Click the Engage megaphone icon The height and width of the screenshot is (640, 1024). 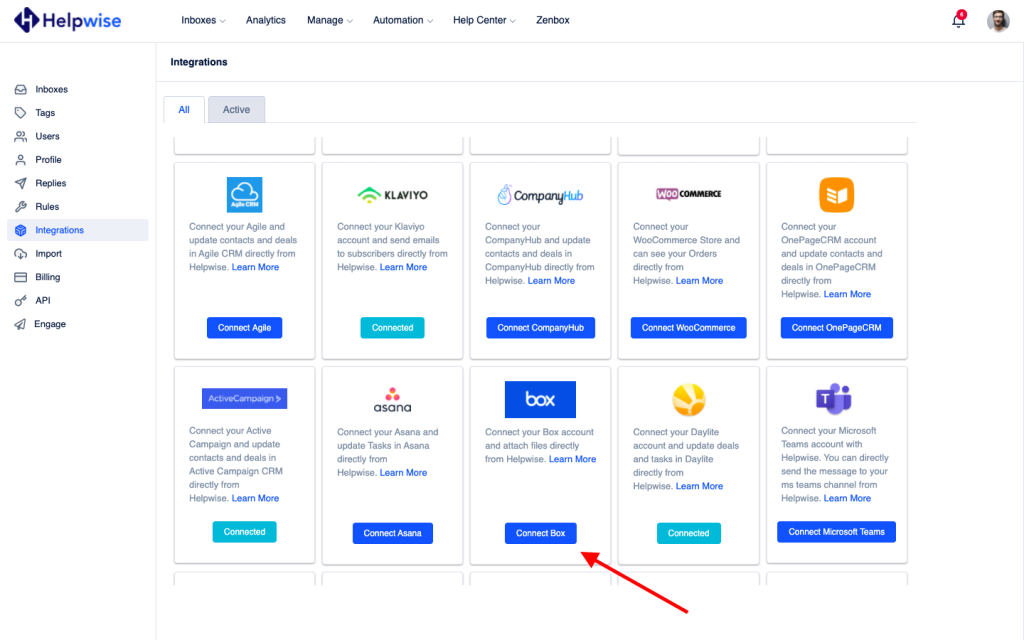point(21,325)
